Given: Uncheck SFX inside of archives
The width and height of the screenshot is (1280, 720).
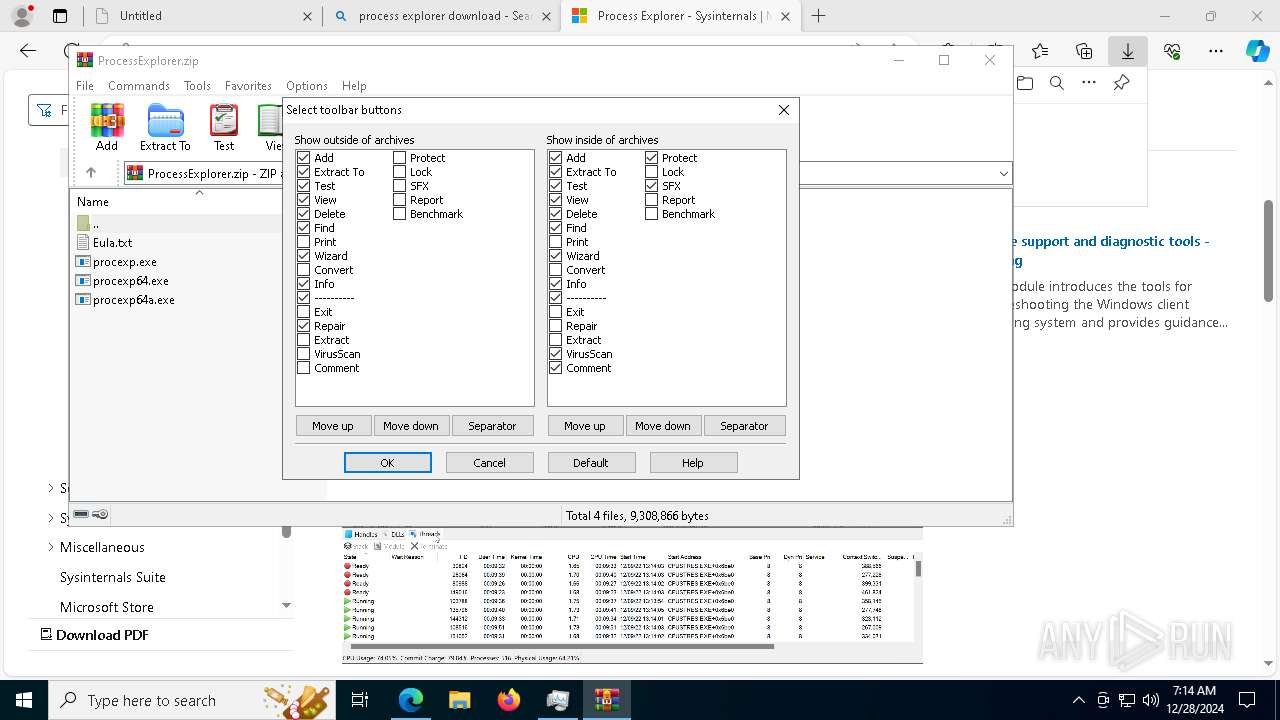Looking at the screenshot, I should [652, 186].
